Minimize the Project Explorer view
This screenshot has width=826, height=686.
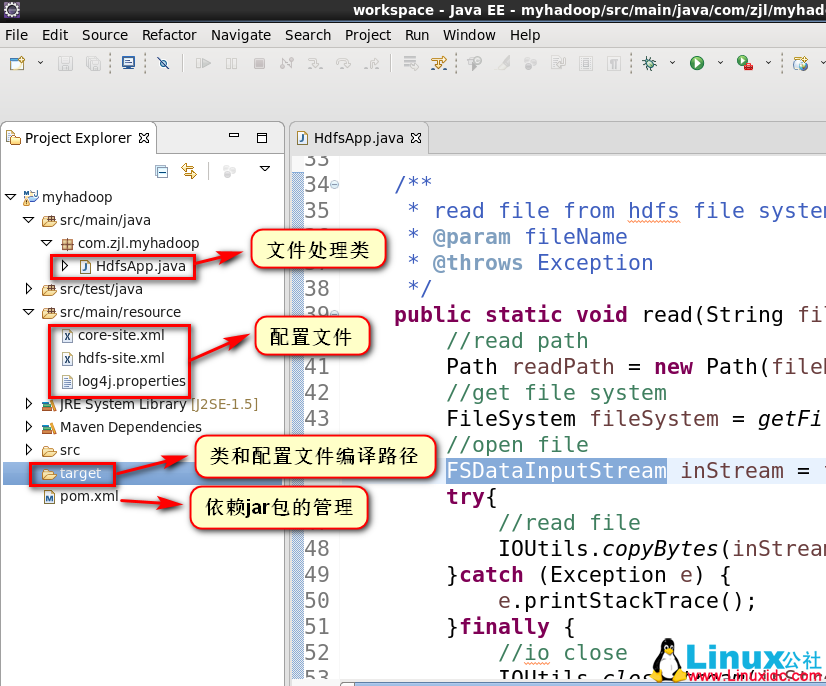[x=233, y=137]
